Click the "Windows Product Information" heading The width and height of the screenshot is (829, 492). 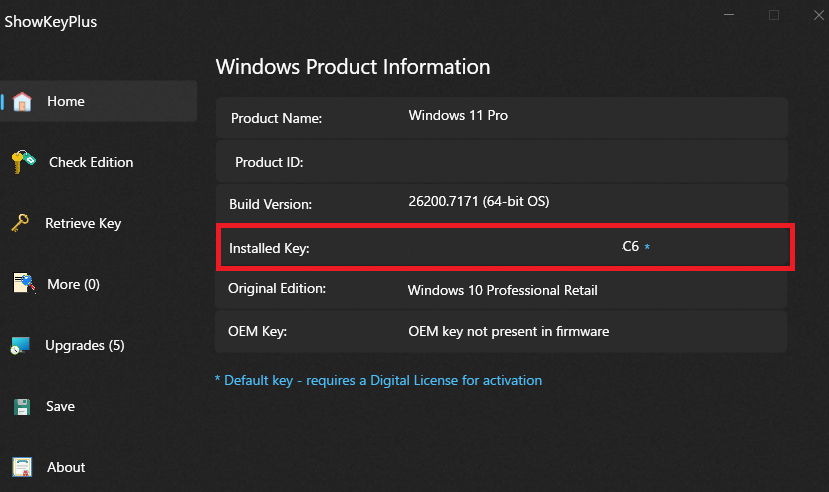coord(353,67)
